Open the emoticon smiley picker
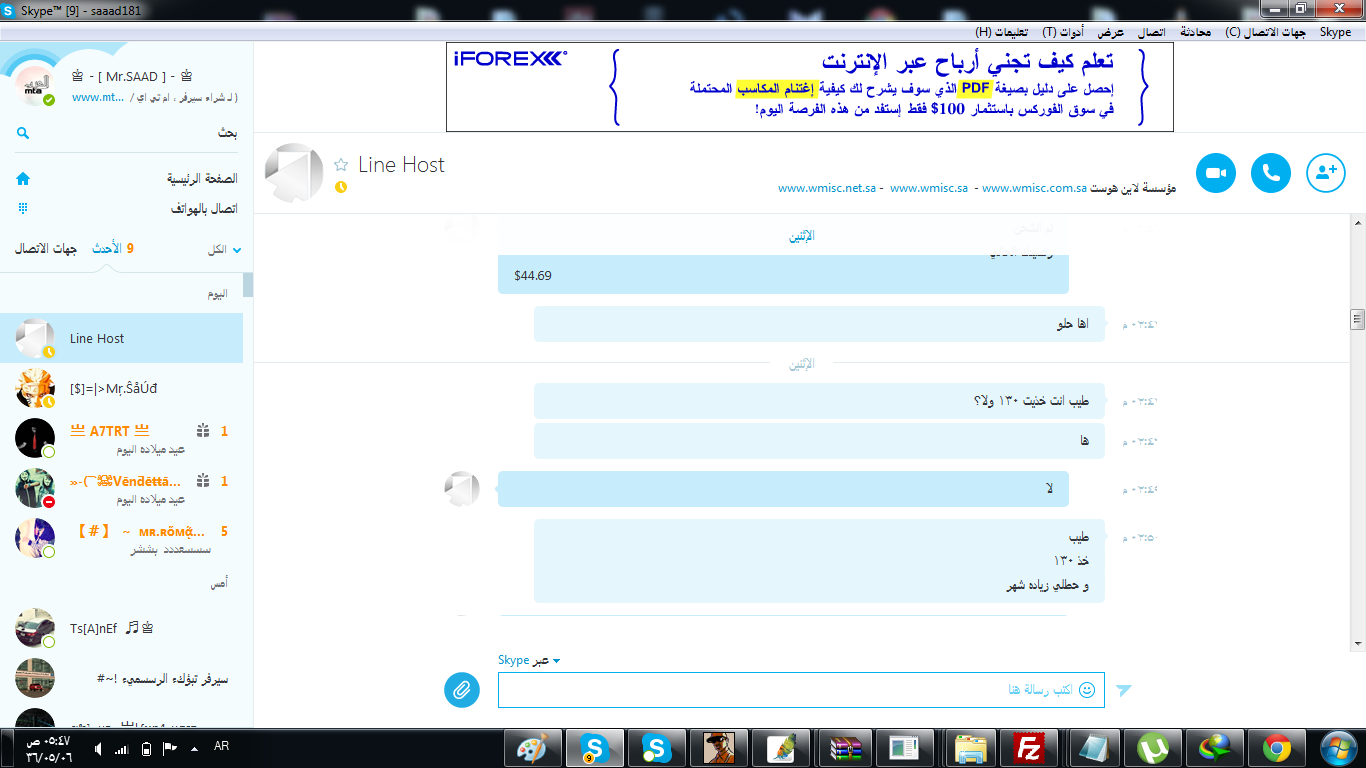The width and height of the screenshot is (1366, 768). pos(1087,690)
